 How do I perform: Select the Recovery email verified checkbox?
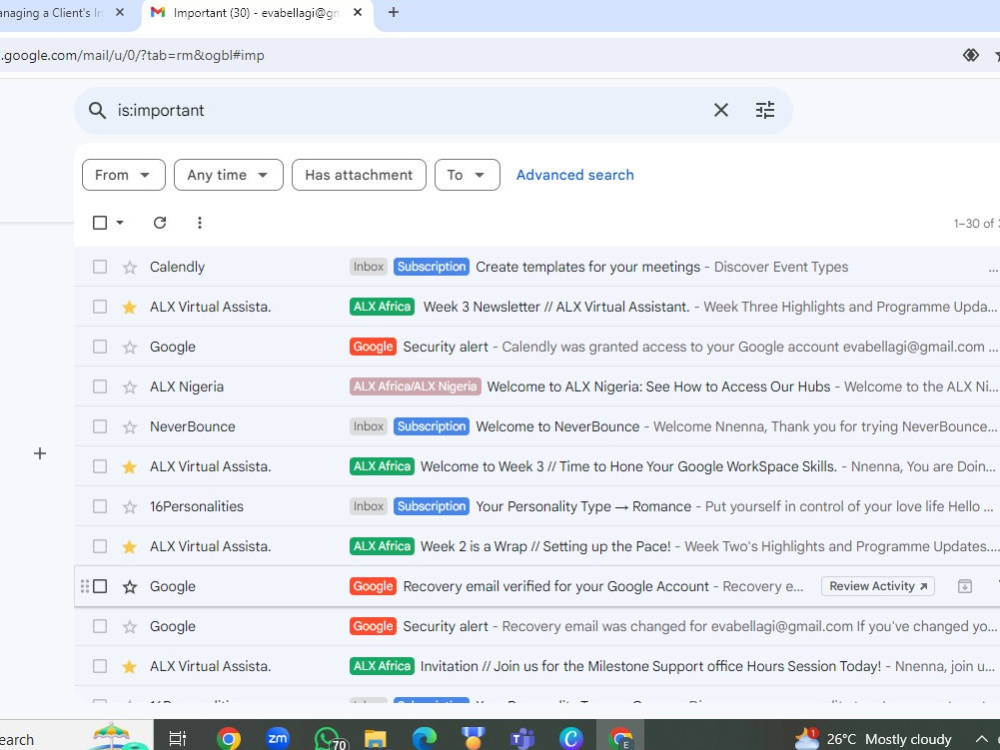(99, 586)
